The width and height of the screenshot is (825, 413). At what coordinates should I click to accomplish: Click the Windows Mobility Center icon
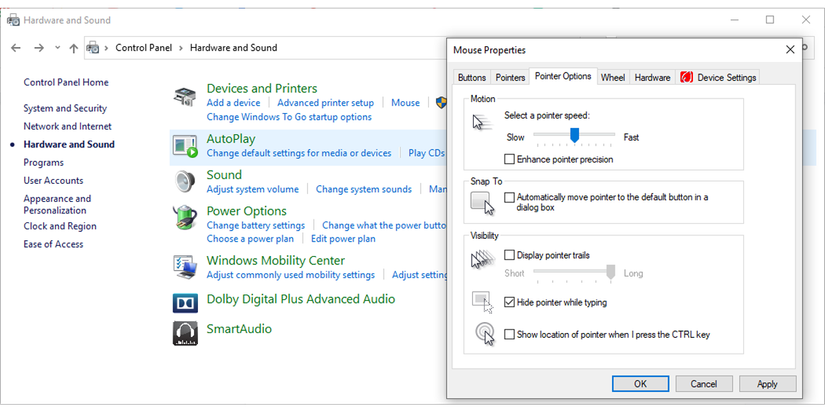coord(185,266)
